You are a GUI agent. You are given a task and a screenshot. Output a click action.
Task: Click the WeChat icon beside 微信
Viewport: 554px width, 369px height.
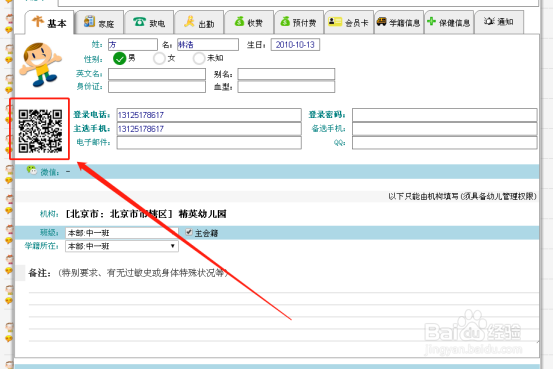[32, 170]
